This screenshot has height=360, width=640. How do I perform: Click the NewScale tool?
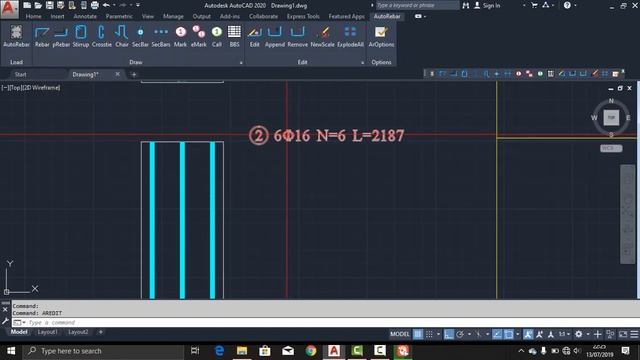coord(322,36)
